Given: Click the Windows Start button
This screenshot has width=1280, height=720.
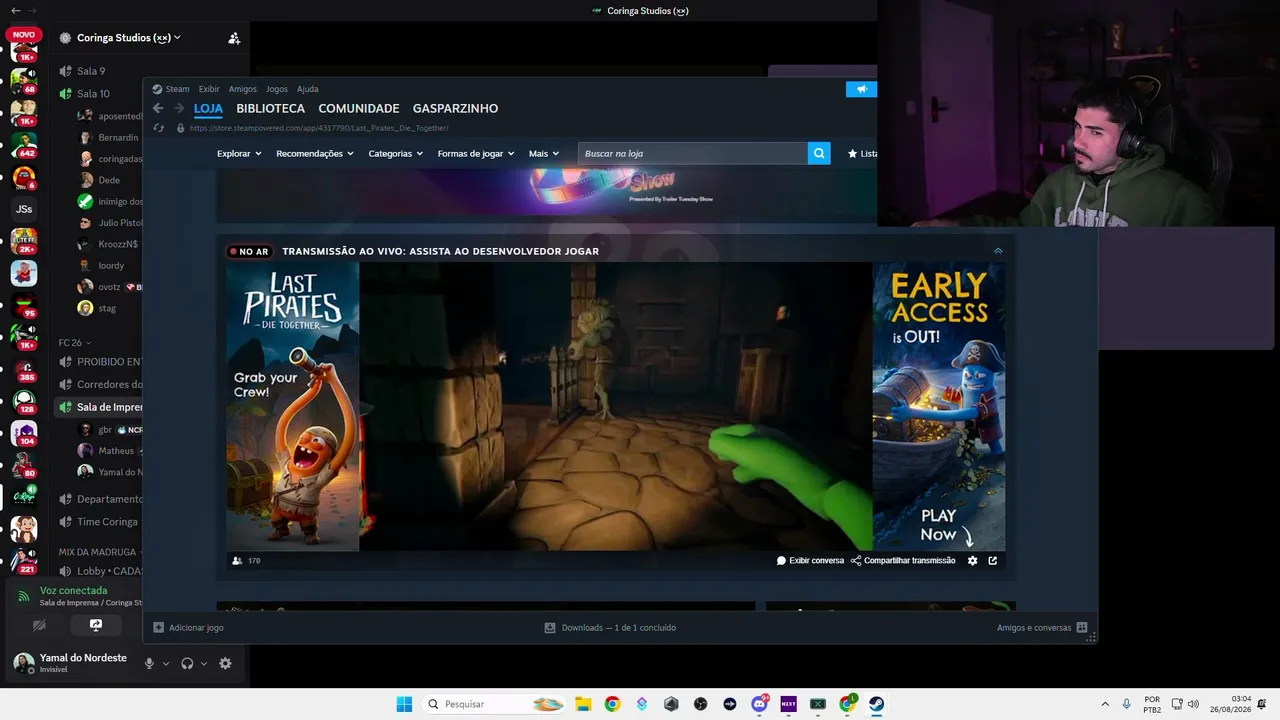Looking at the screenshot, I should point(404,704).
